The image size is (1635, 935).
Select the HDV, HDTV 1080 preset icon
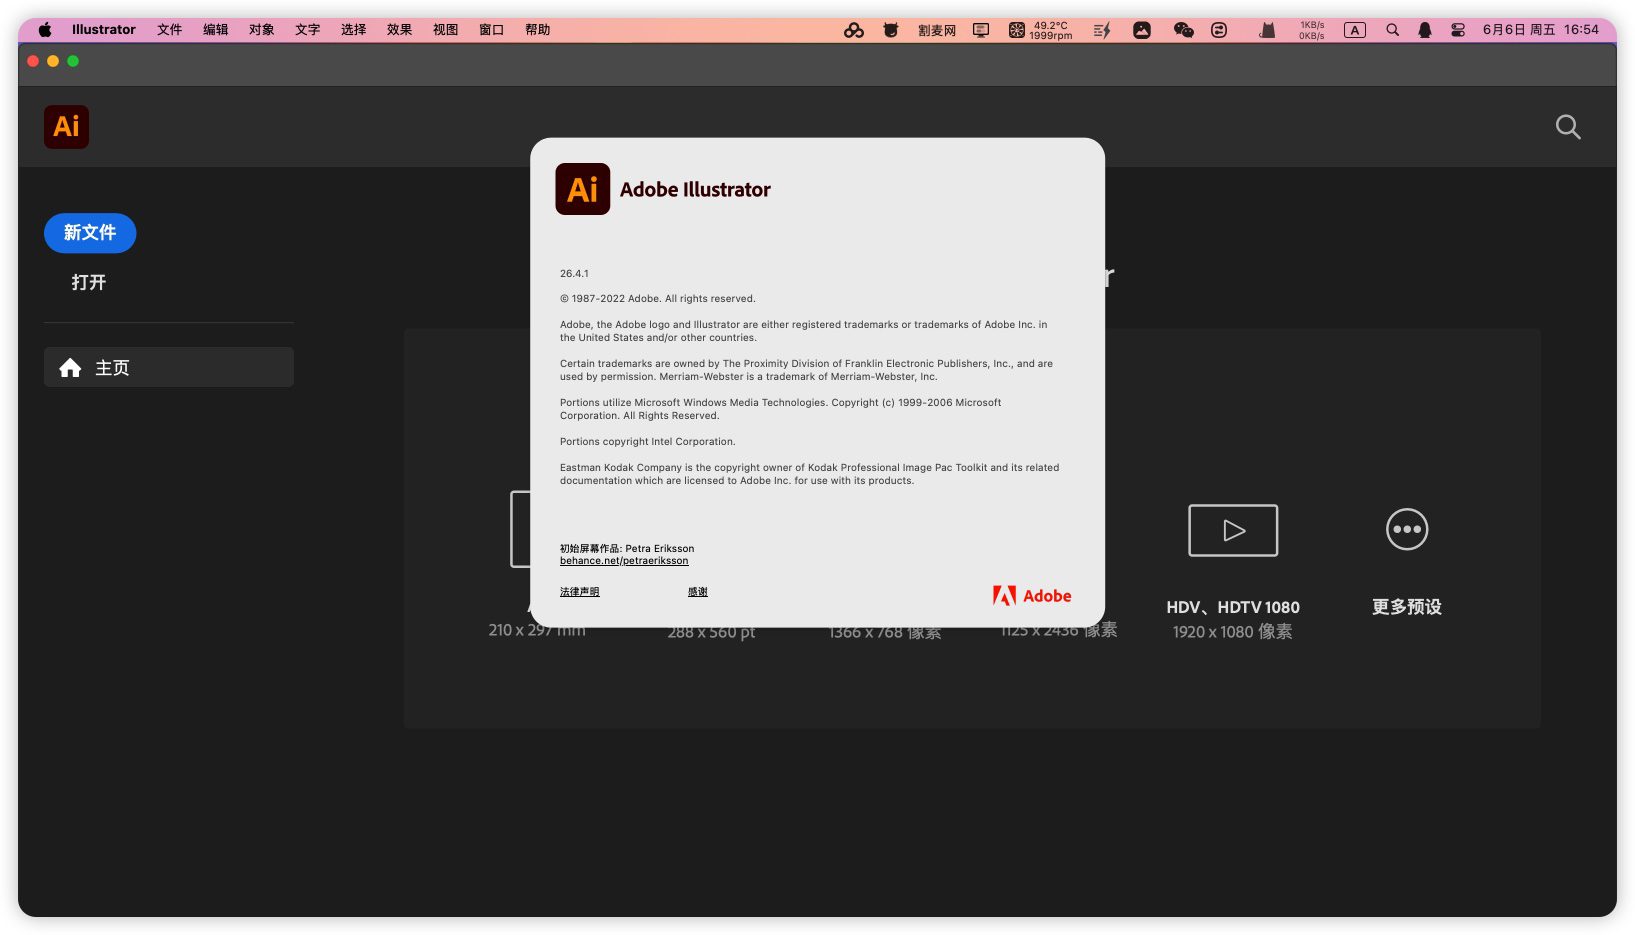(x=1232, y=530)
